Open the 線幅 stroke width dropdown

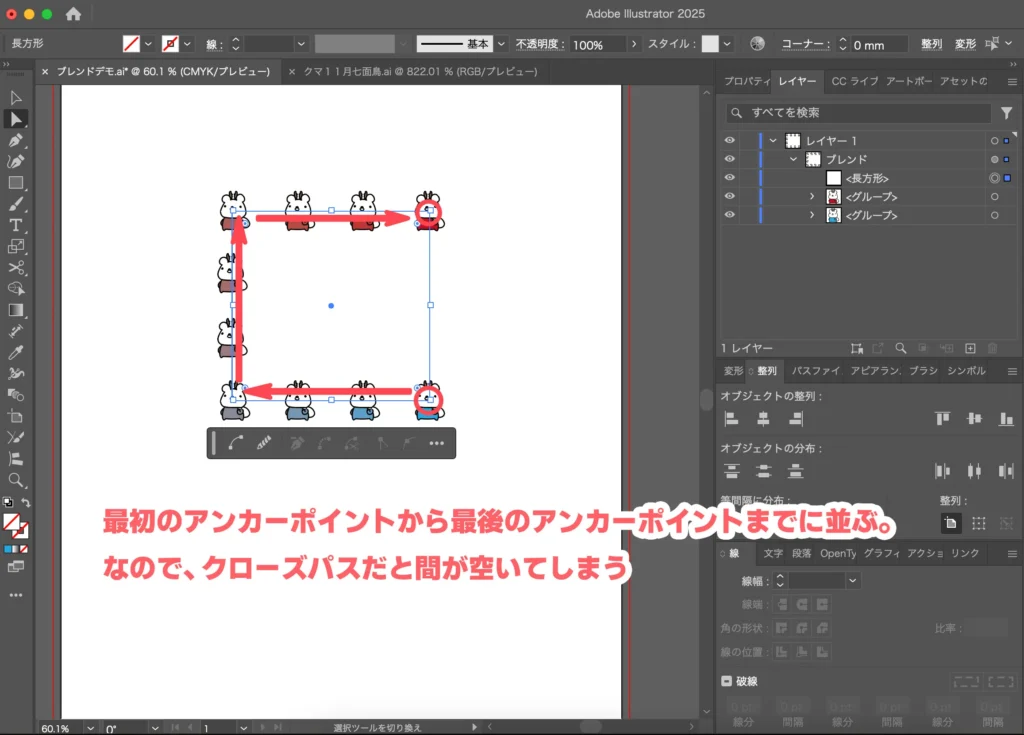[852, 580]
